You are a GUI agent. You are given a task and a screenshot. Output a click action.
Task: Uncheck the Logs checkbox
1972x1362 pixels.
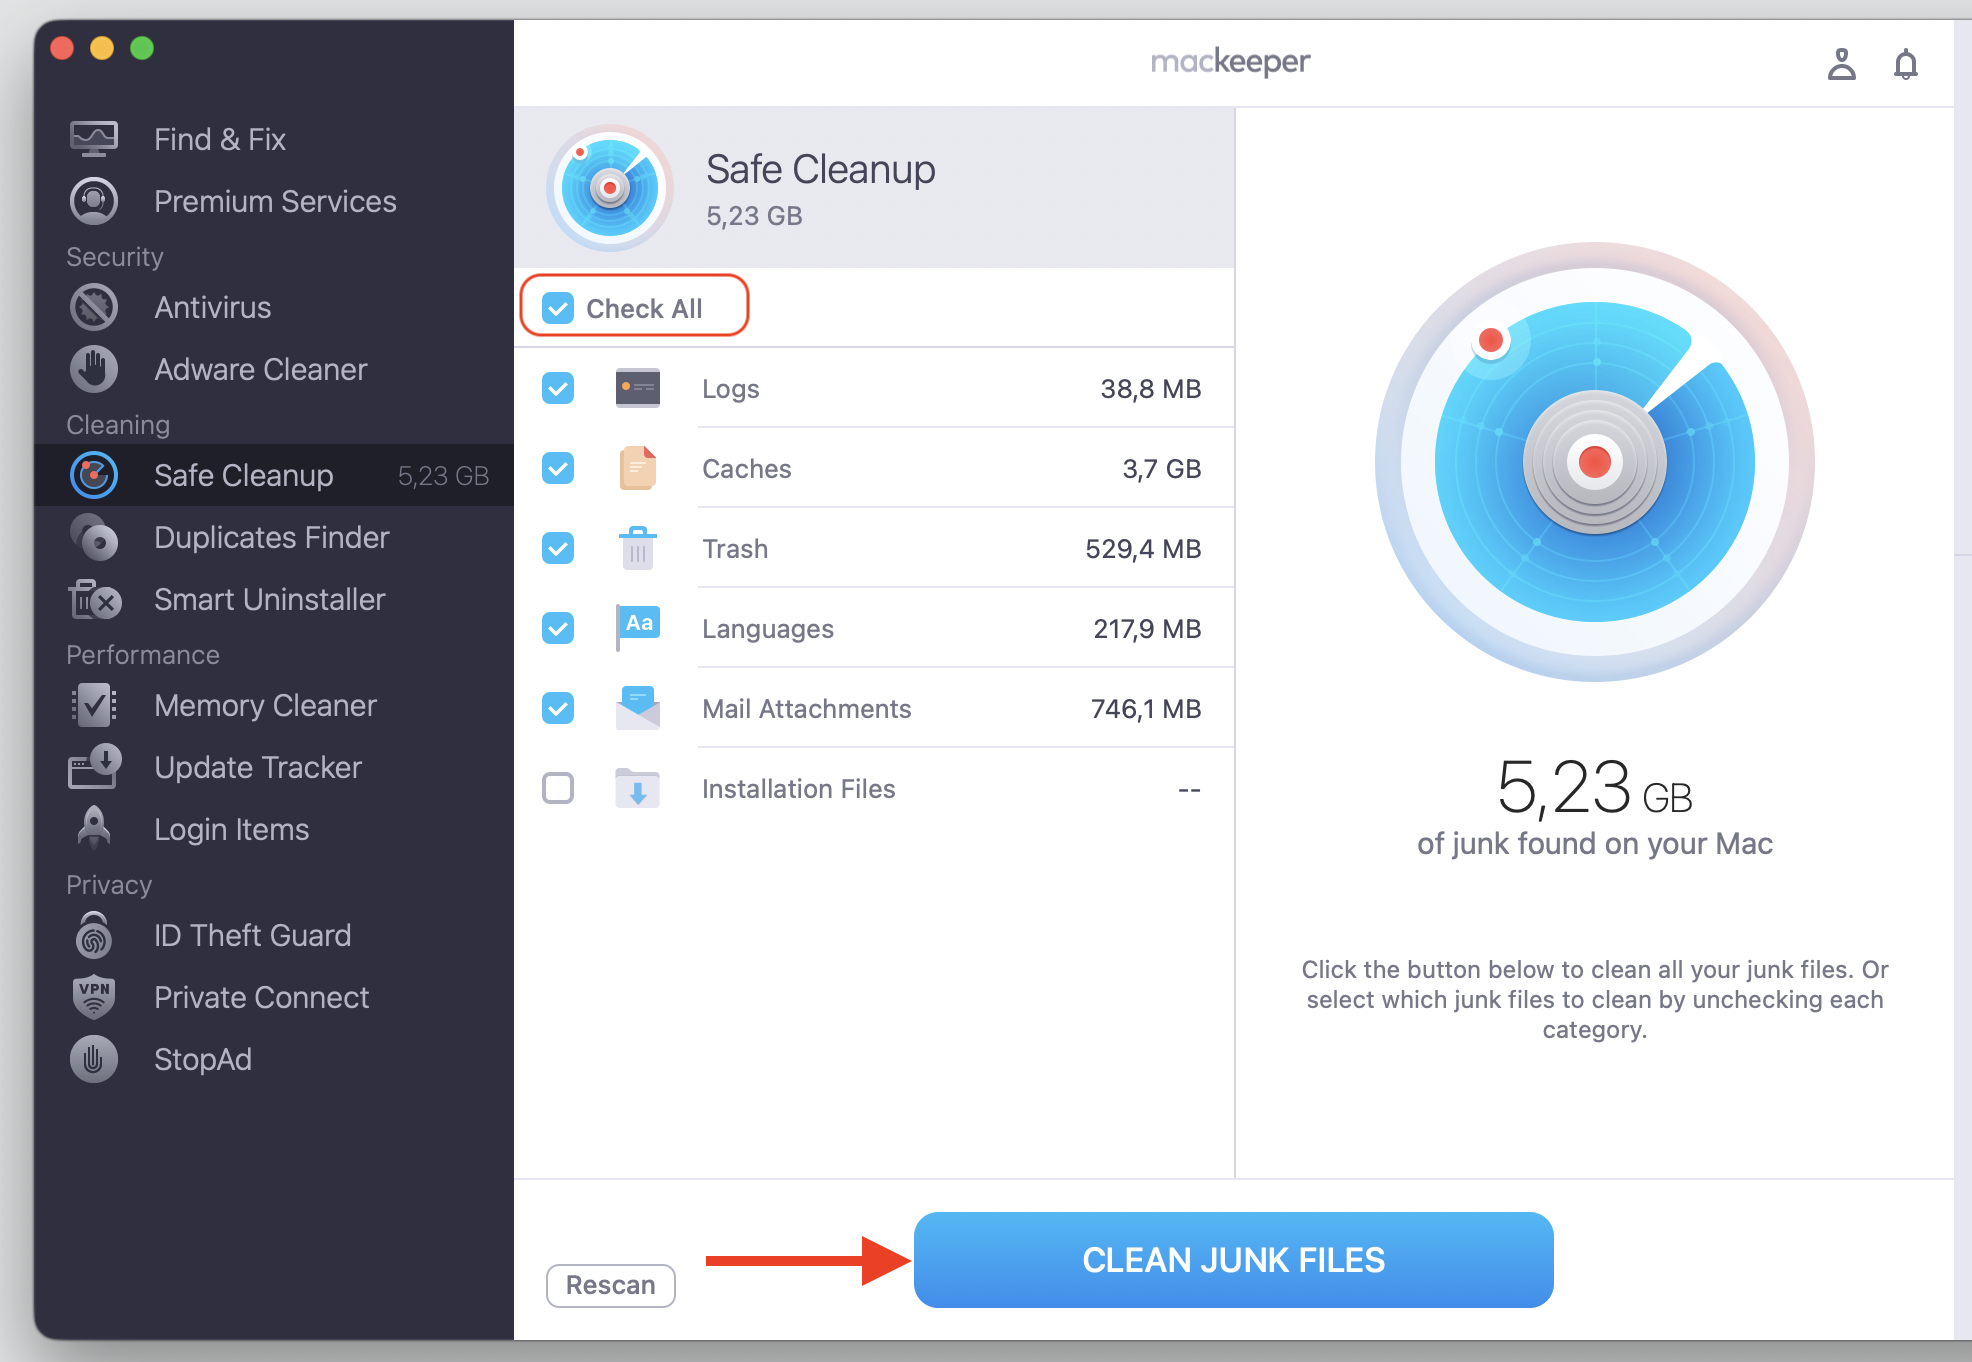558,388
